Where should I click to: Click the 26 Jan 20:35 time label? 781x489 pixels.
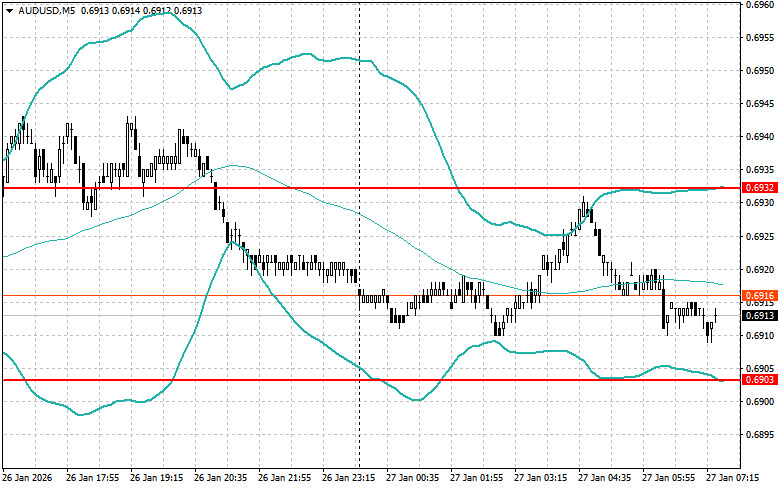[x=221, y=478]
